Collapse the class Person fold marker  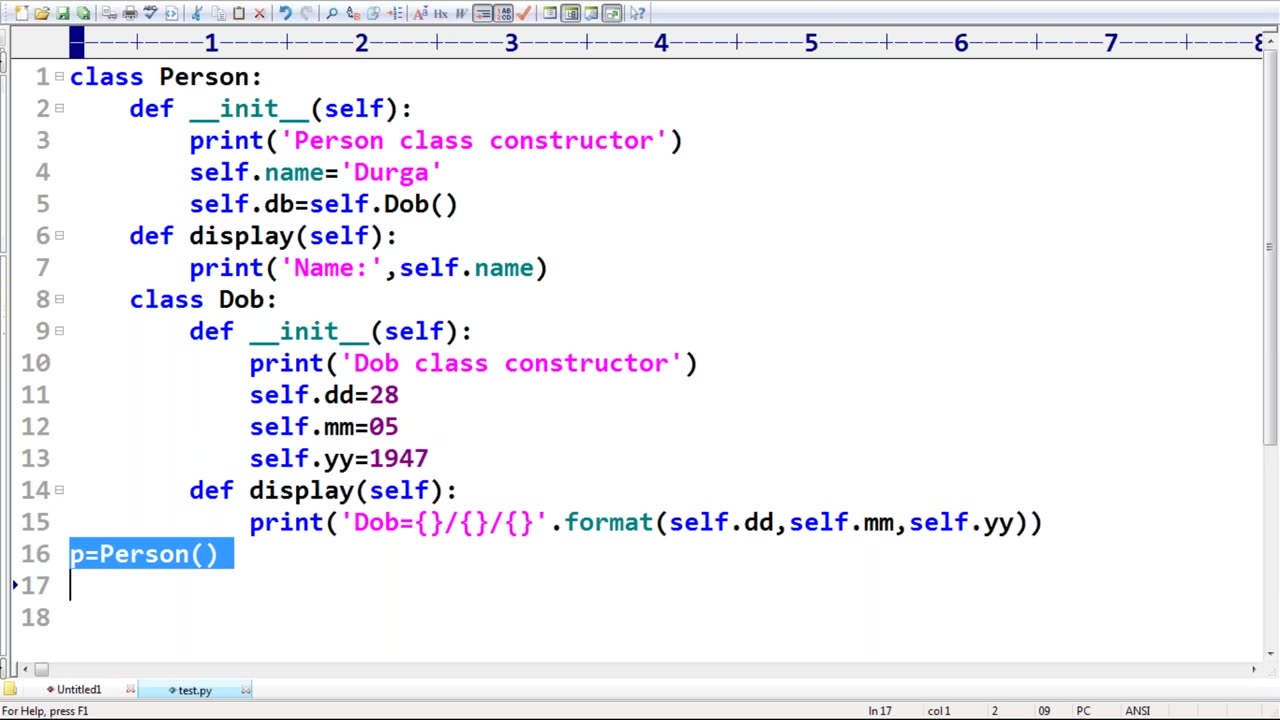(60, 76)
